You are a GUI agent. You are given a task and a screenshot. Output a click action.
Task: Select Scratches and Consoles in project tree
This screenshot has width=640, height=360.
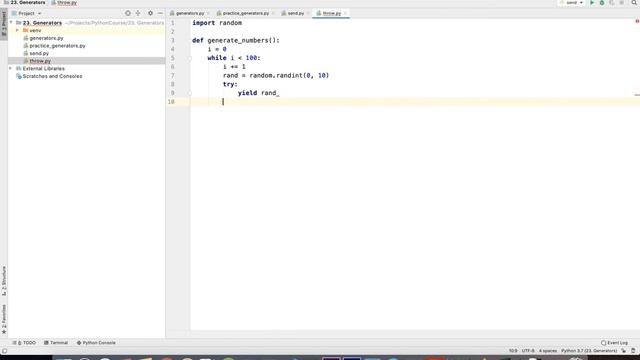[52, 76]
